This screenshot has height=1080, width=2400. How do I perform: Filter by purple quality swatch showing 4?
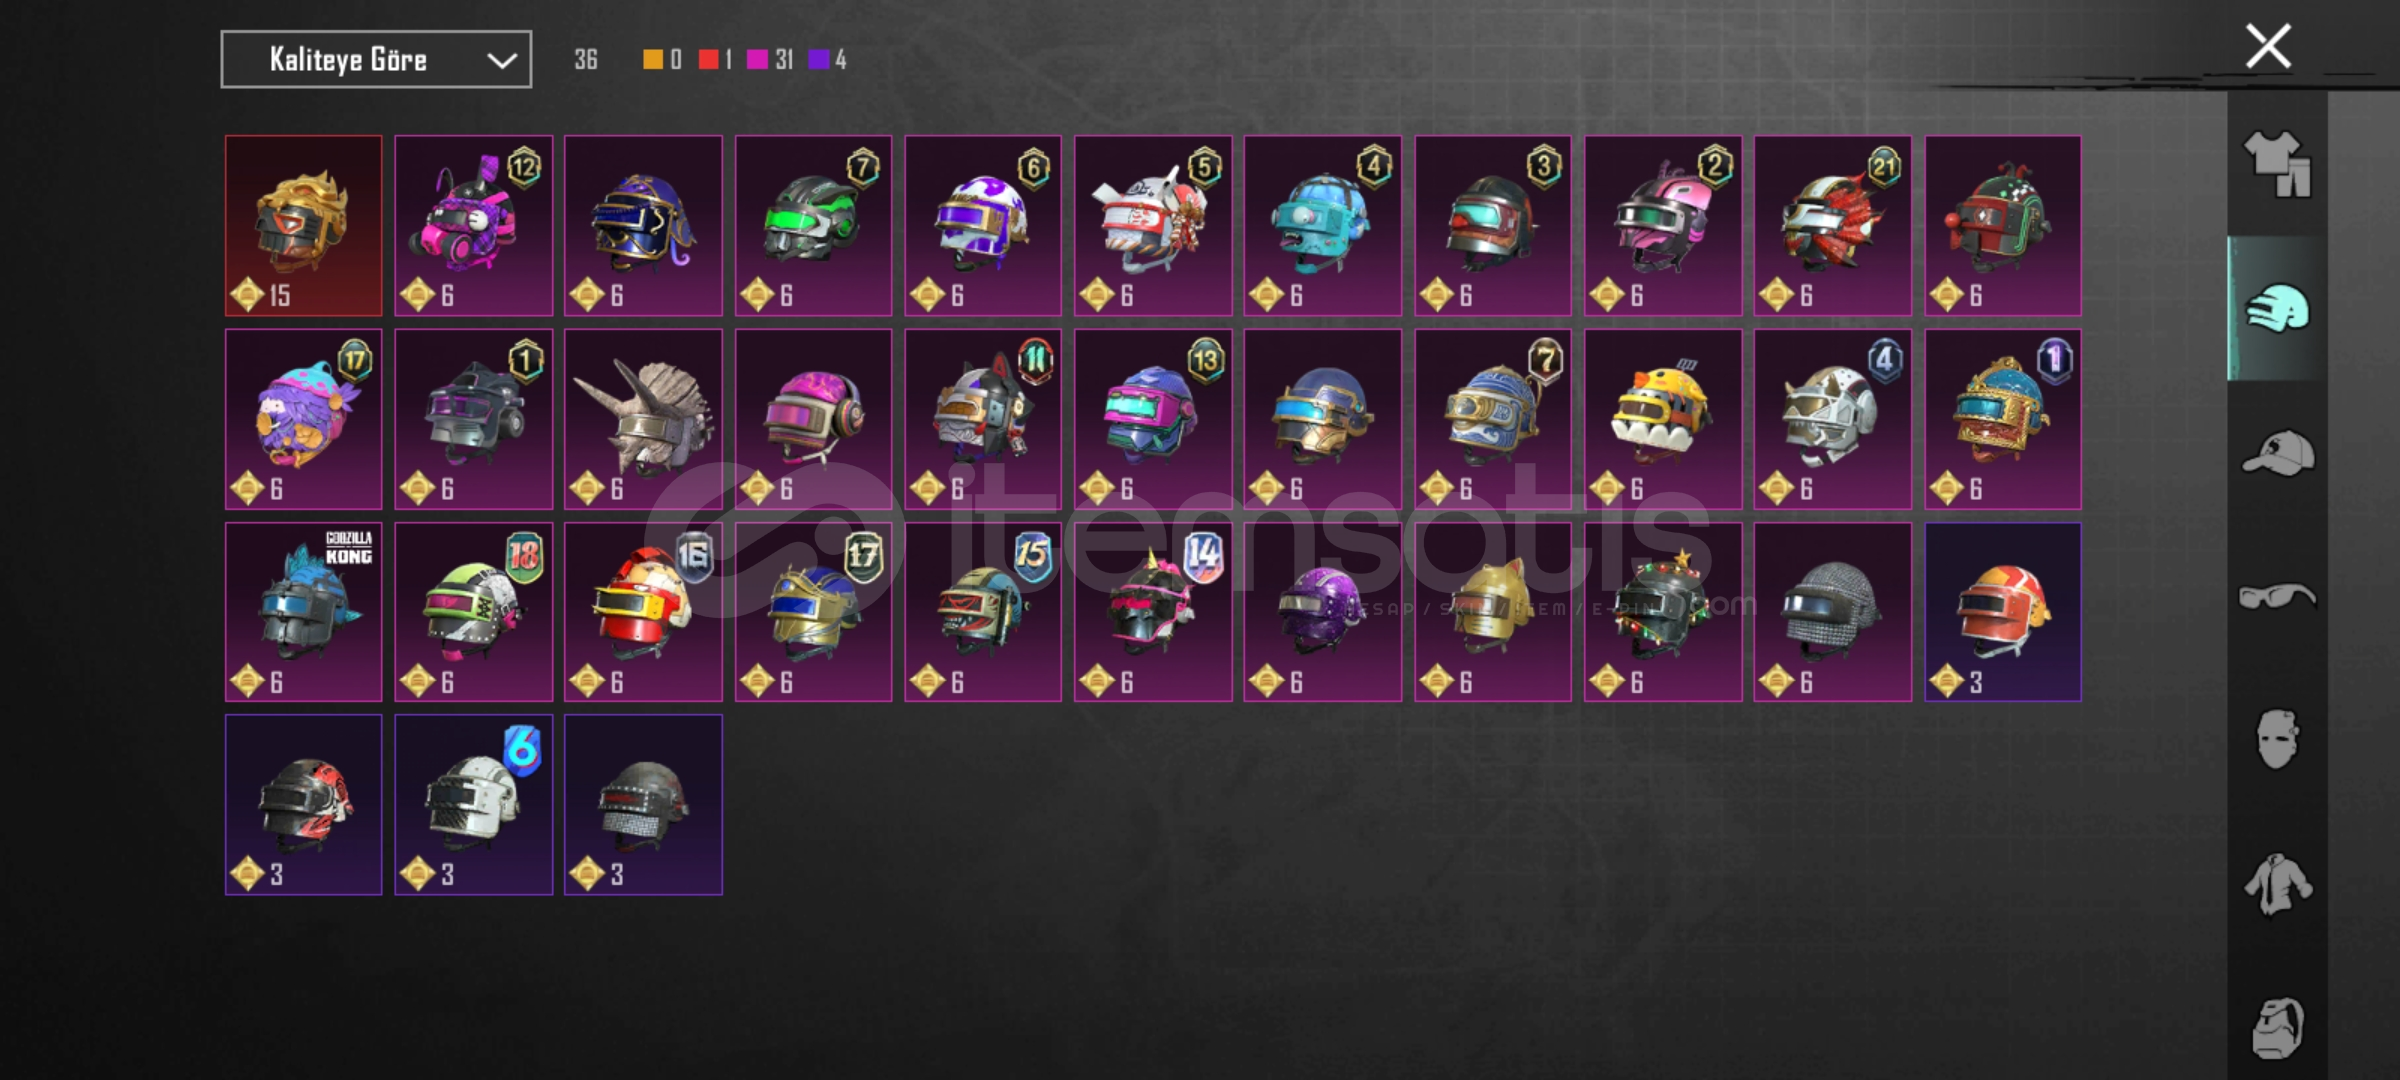coord(828,60)
